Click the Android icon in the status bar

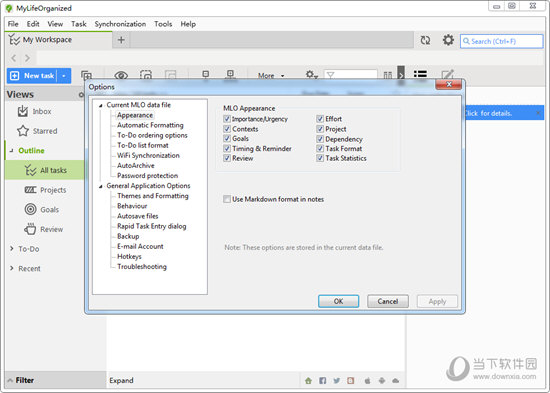[x=382, y=381]
